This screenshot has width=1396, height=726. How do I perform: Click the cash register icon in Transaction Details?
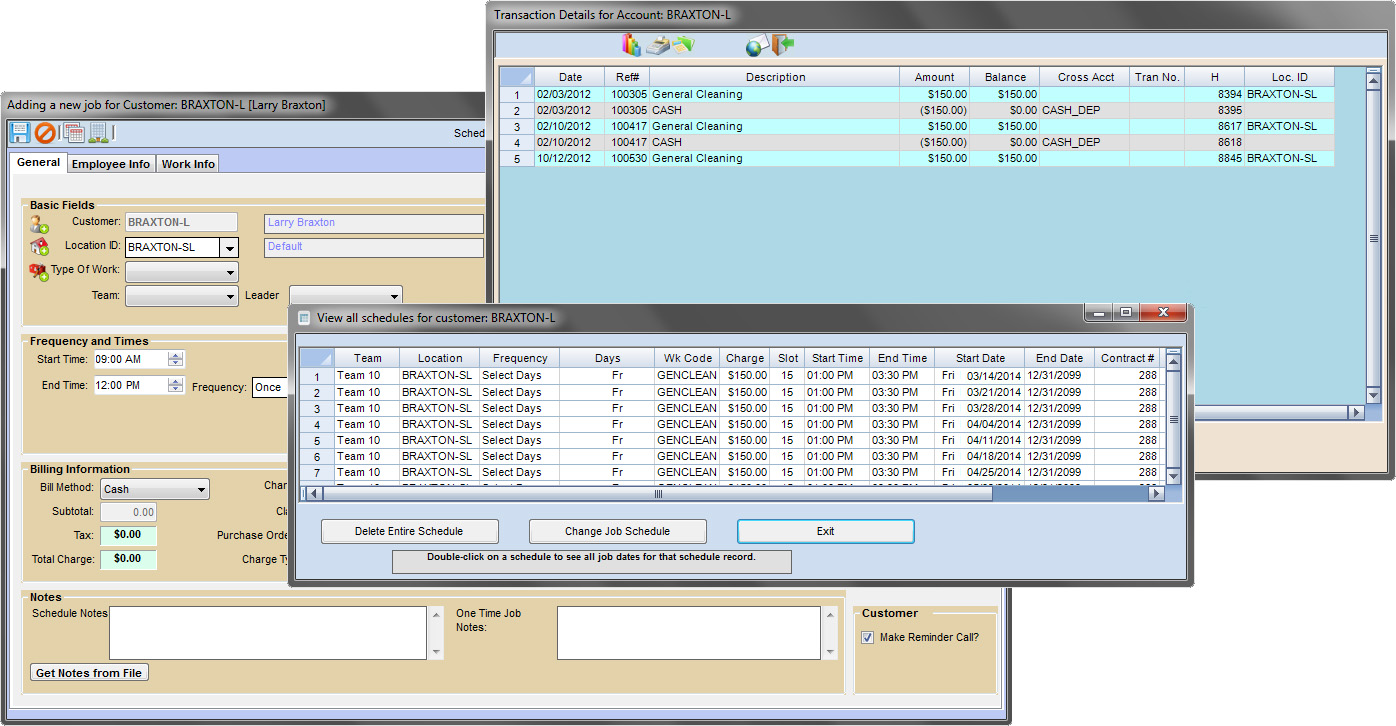click(657, 44)
